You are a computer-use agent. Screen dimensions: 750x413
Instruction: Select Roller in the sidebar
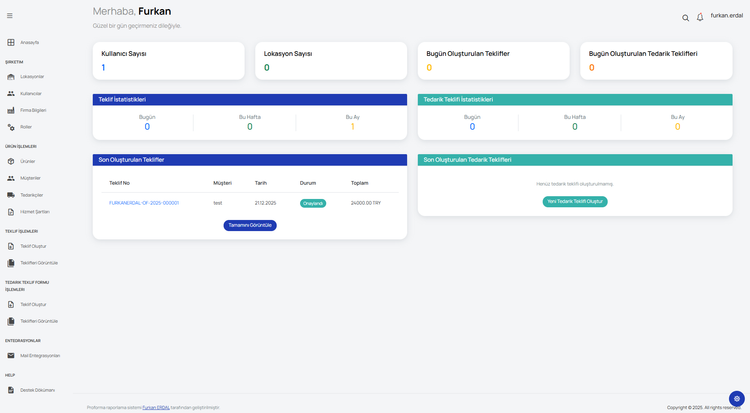[x=26, y=127]
